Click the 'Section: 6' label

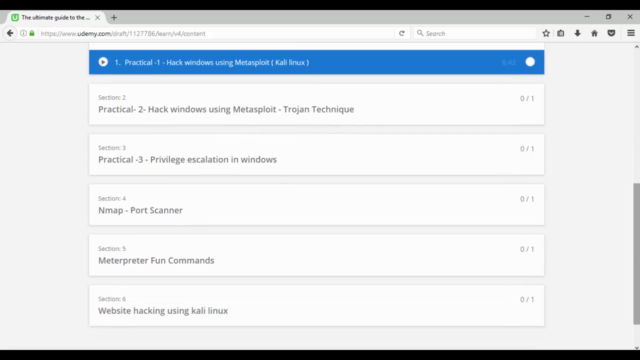[112, 299]
